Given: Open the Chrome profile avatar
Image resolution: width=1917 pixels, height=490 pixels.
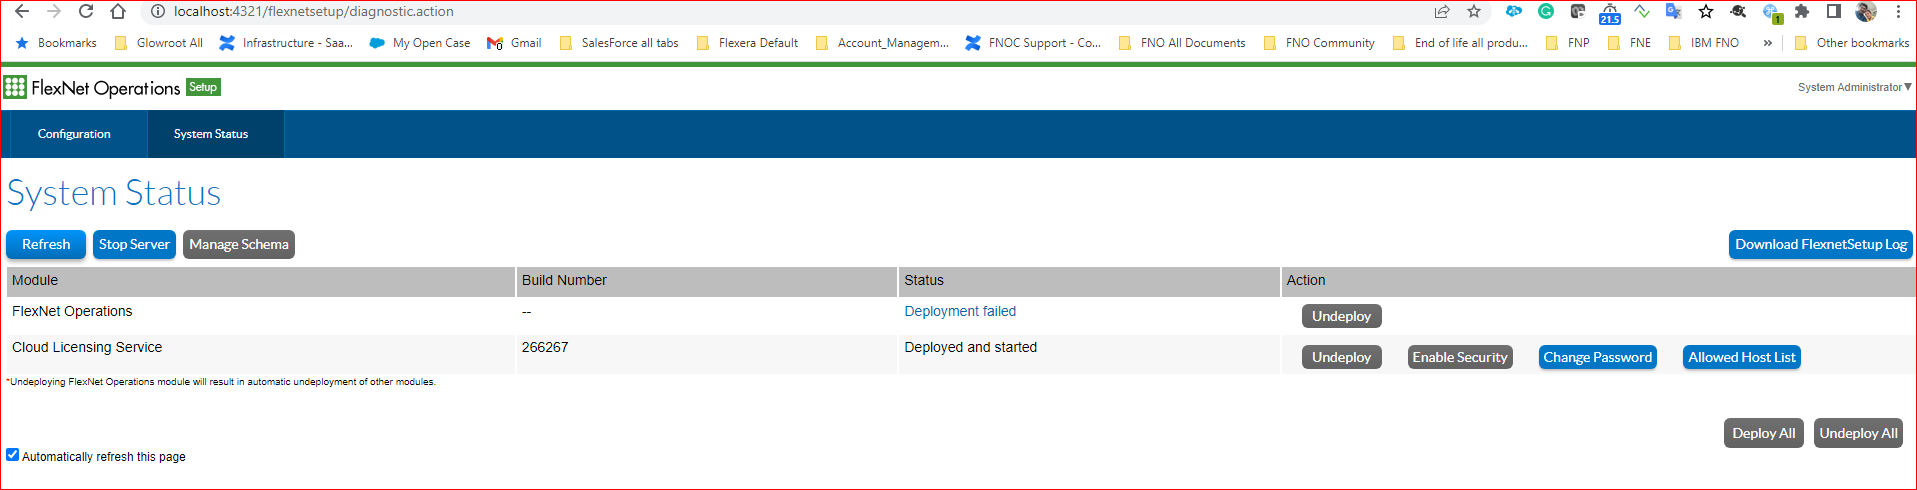Looking at the screenshot, I should [1866, 12].
